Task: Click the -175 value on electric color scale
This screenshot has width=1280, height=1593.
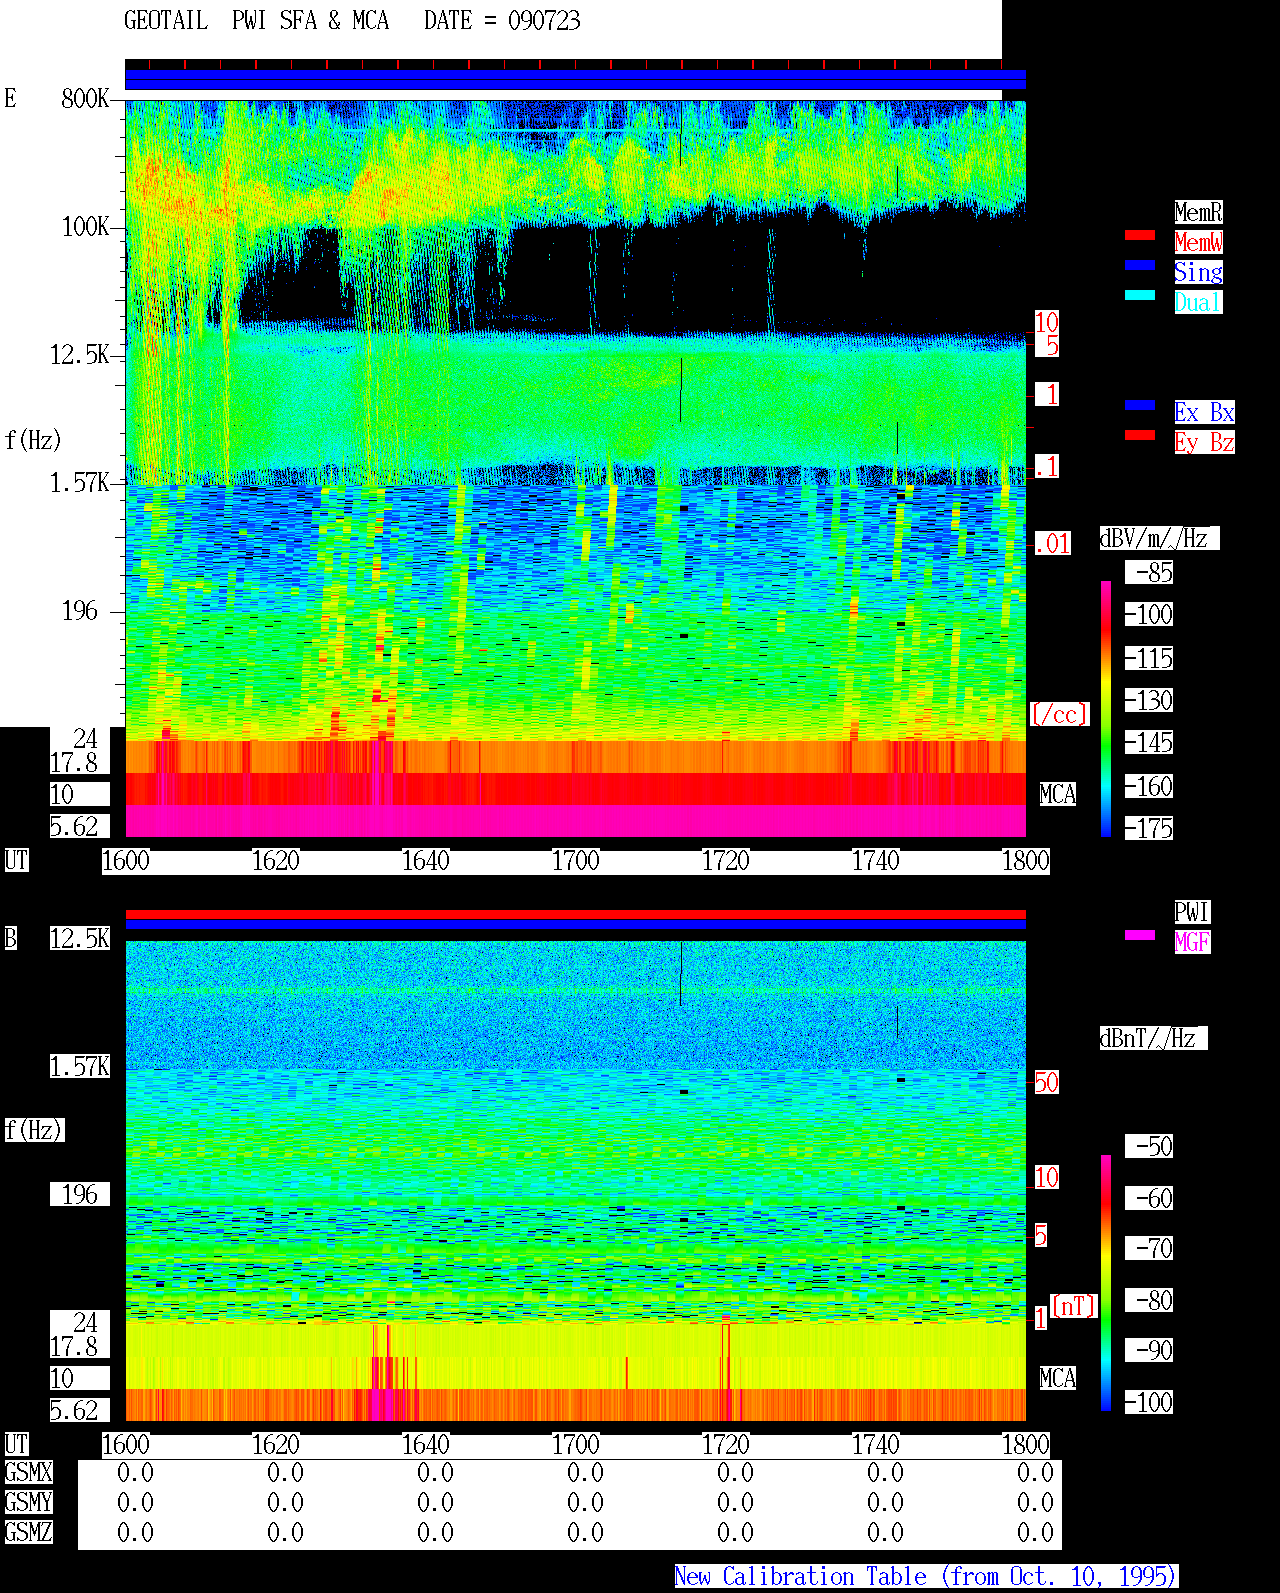Action: [x=1149, y=828]
